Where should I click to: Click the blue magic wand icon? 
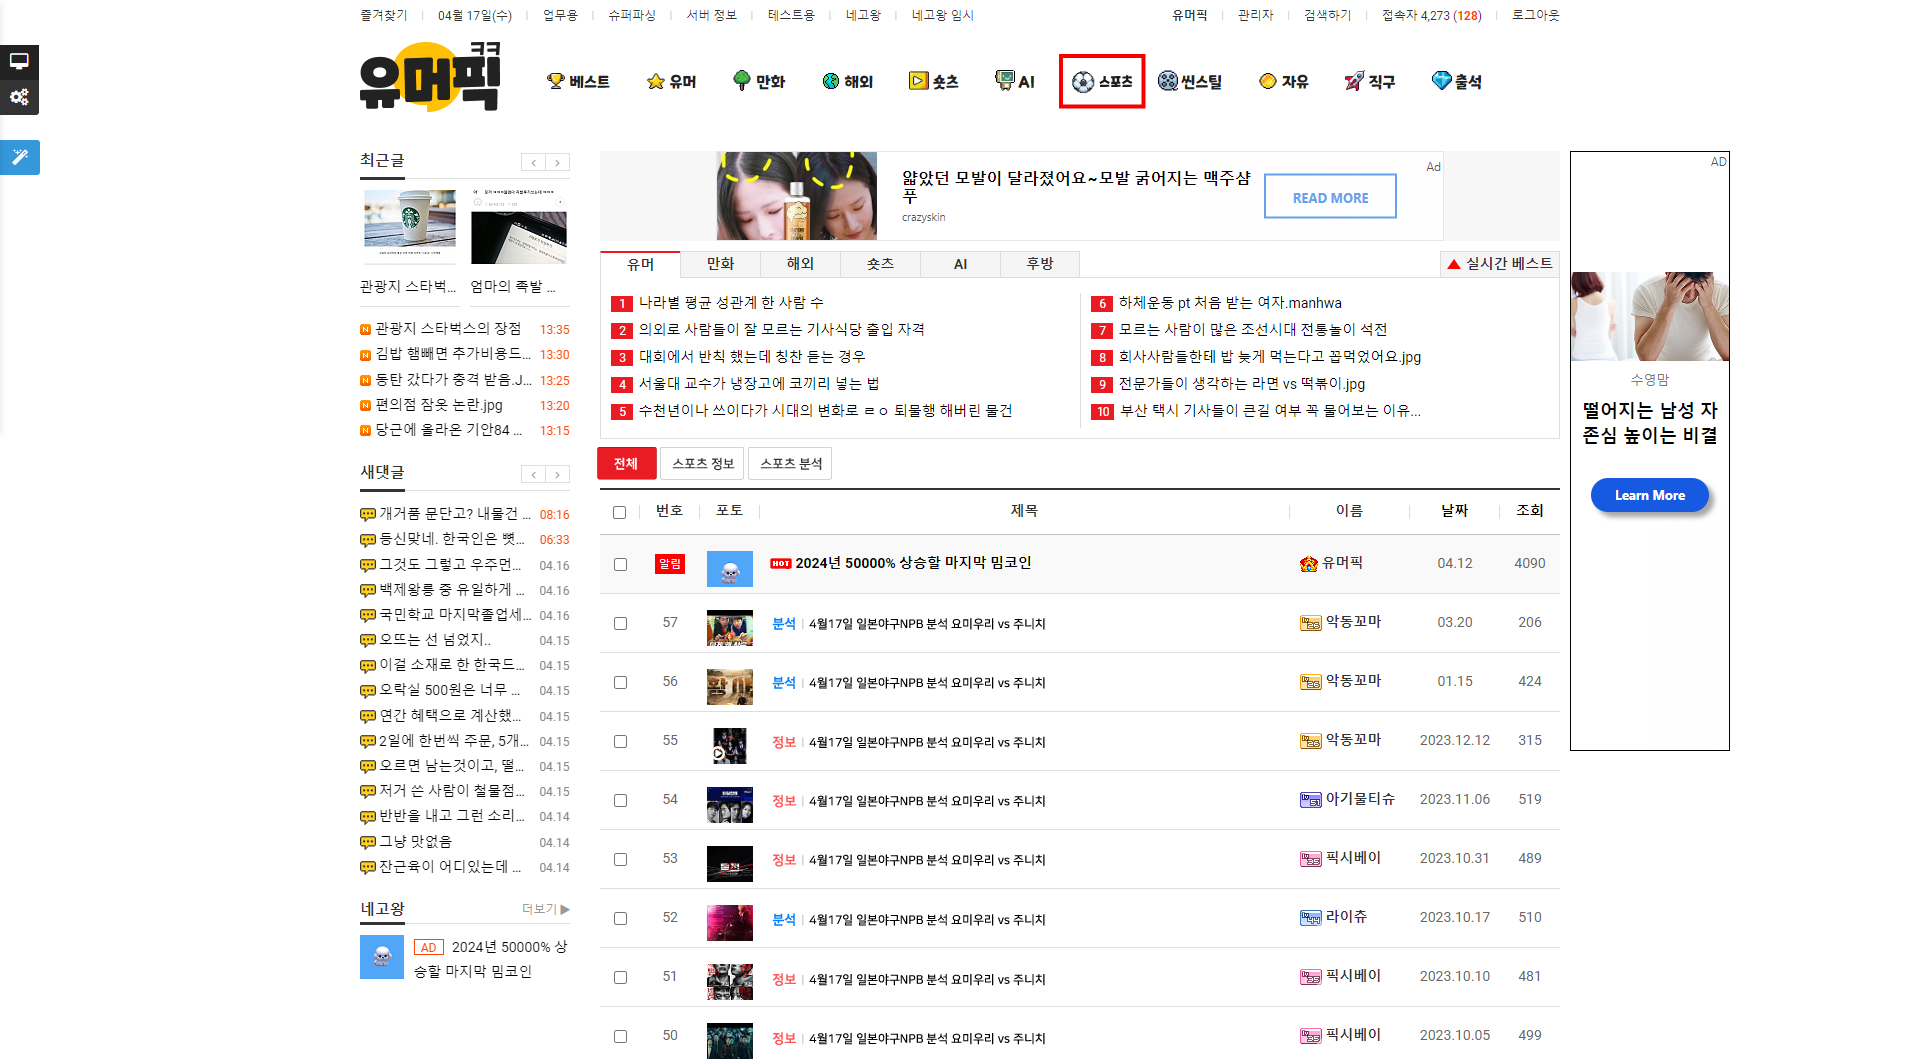click(19, 157)
